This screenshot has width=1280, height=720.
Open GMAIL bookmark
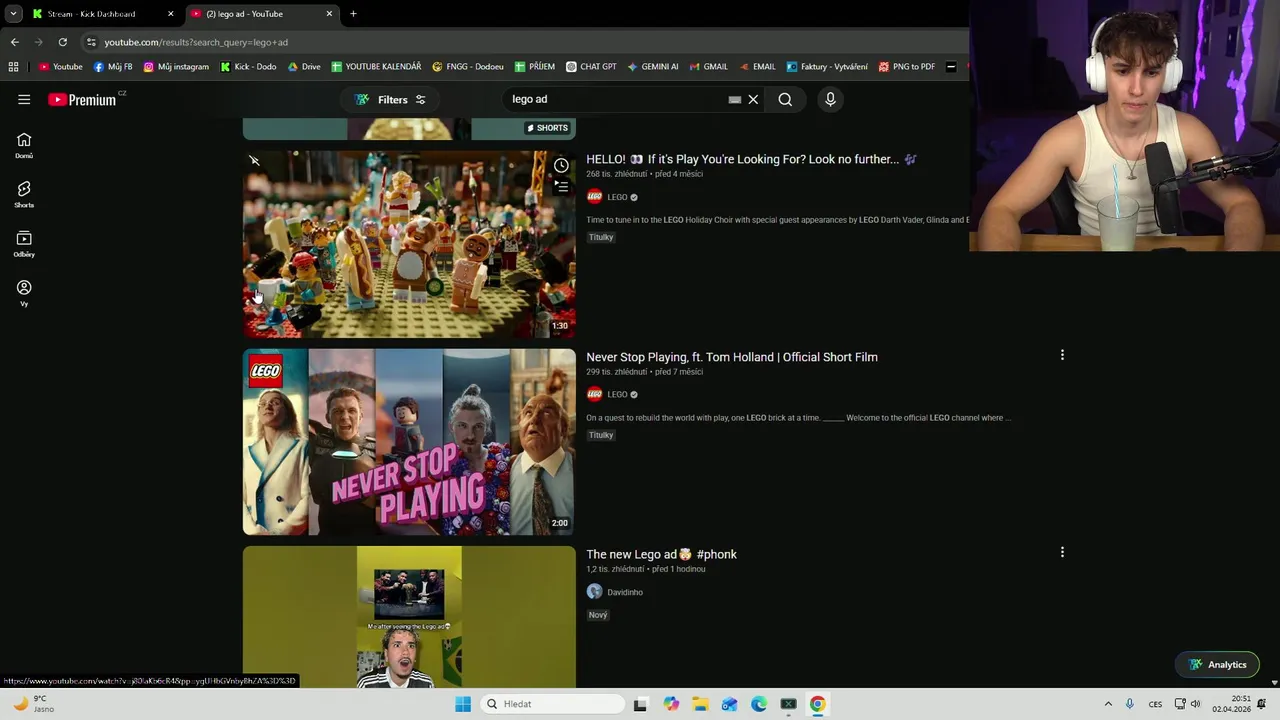click(709, 67)
